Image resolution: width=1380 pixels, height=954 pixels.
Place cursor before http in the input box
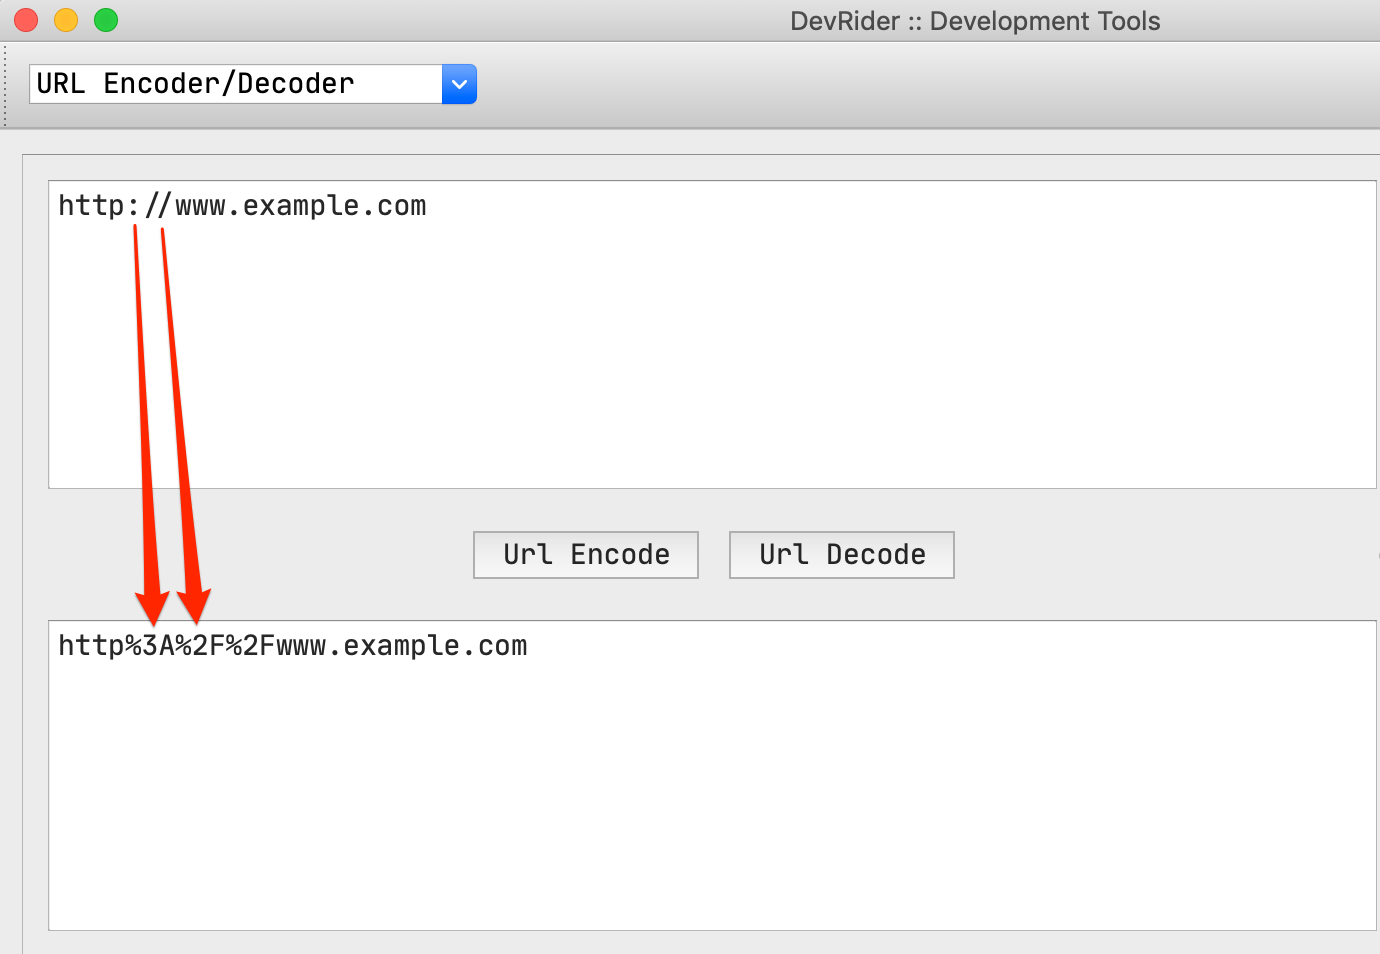[59, 206]
